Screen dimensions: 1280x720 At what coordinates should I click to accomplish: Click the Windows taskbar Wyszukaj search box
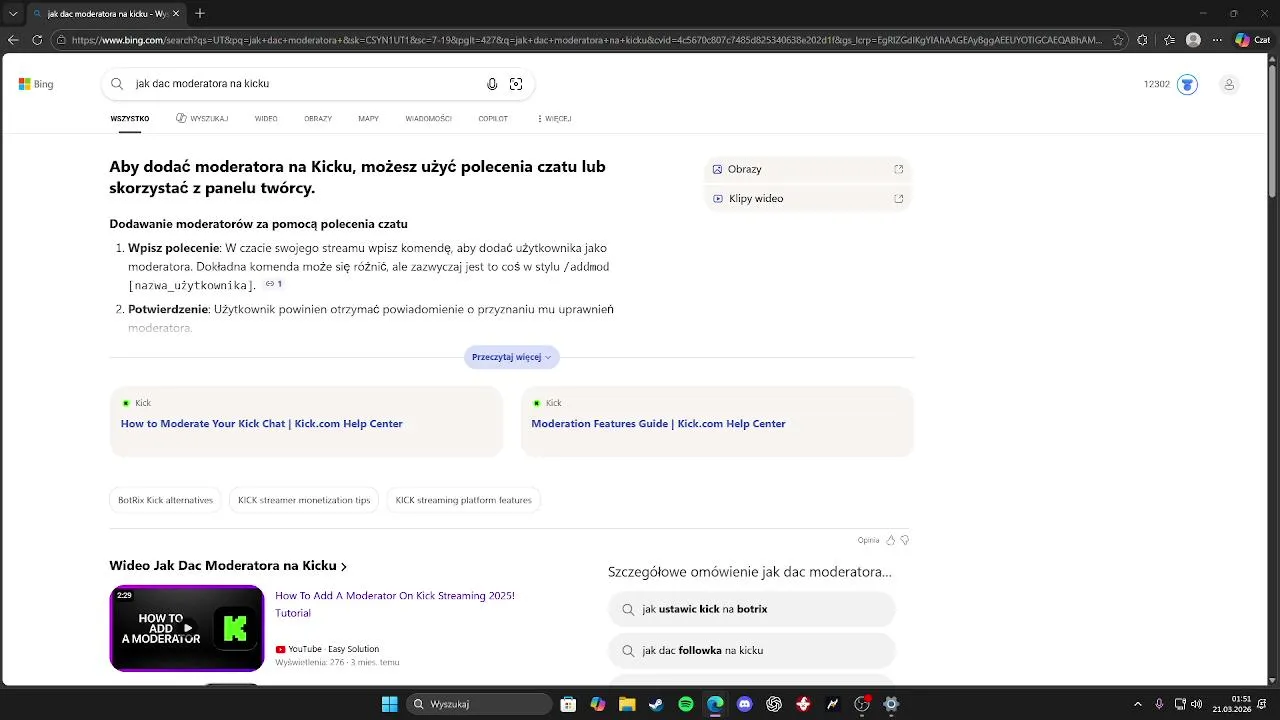(479, 704)
